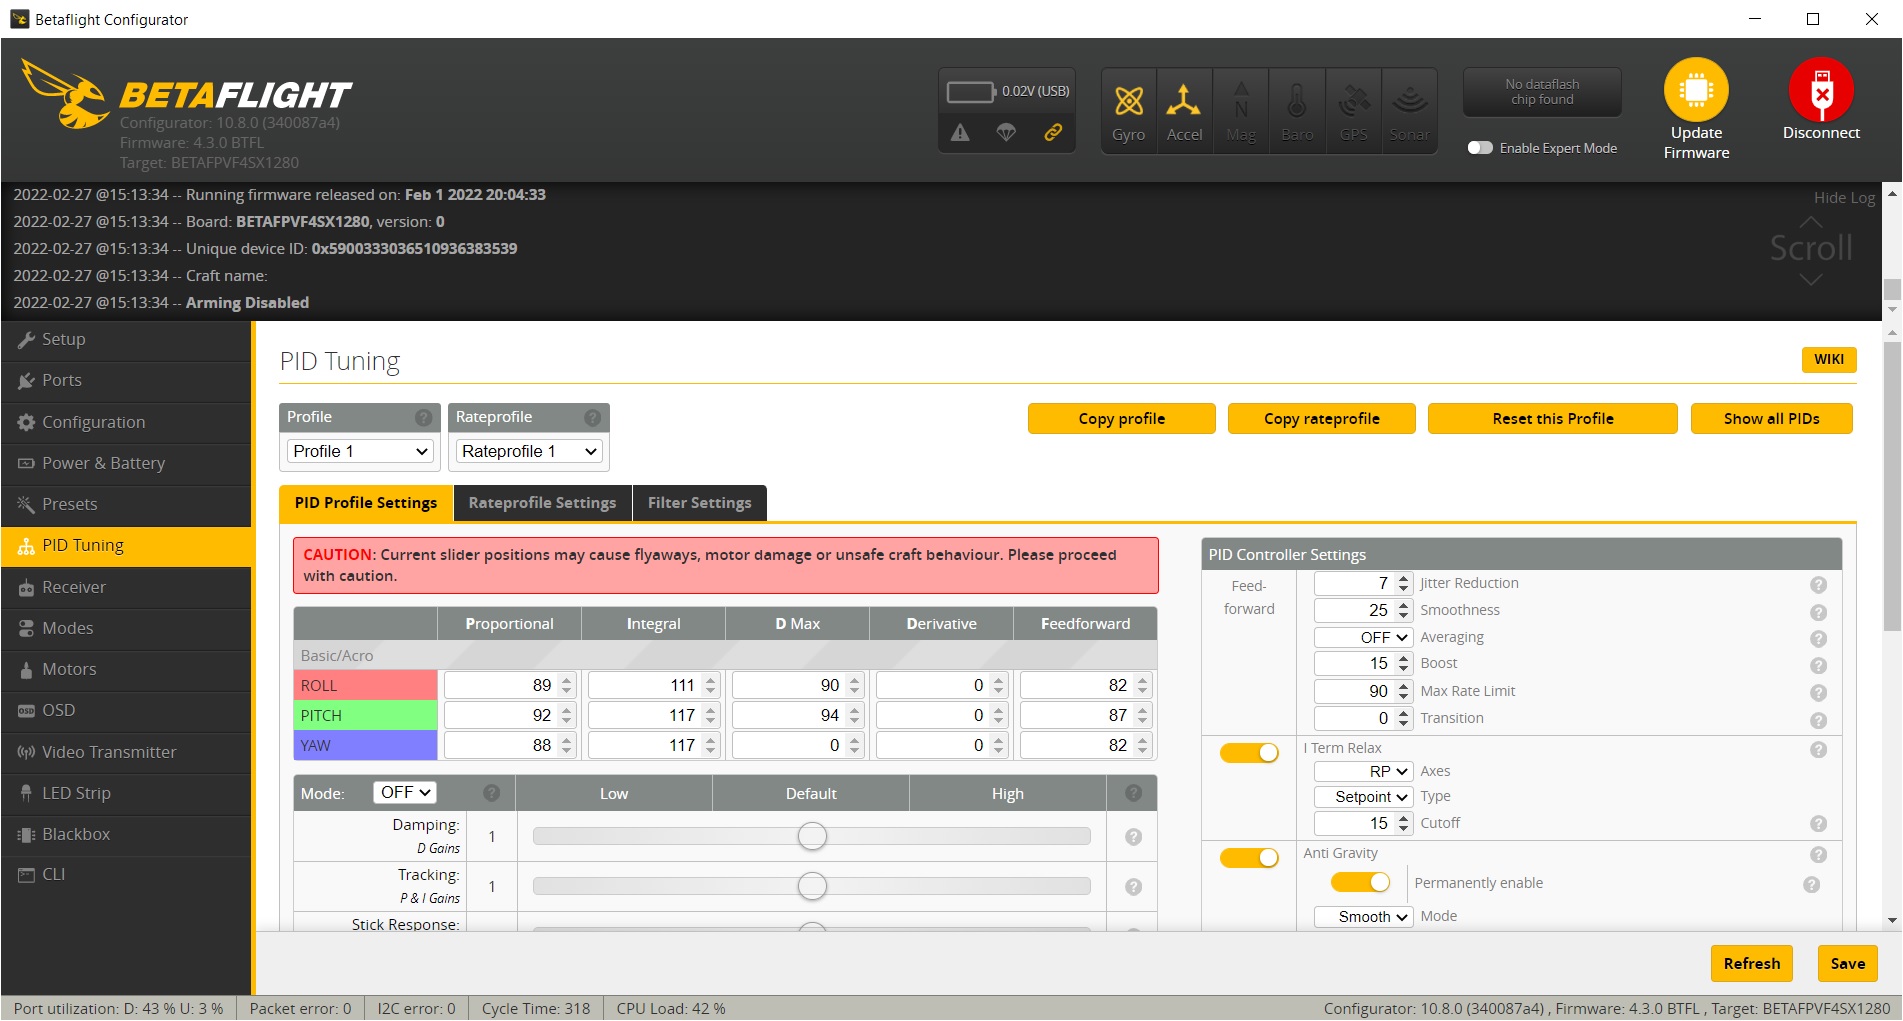Click the Damping D Gains slider handle

pos(812,836)
